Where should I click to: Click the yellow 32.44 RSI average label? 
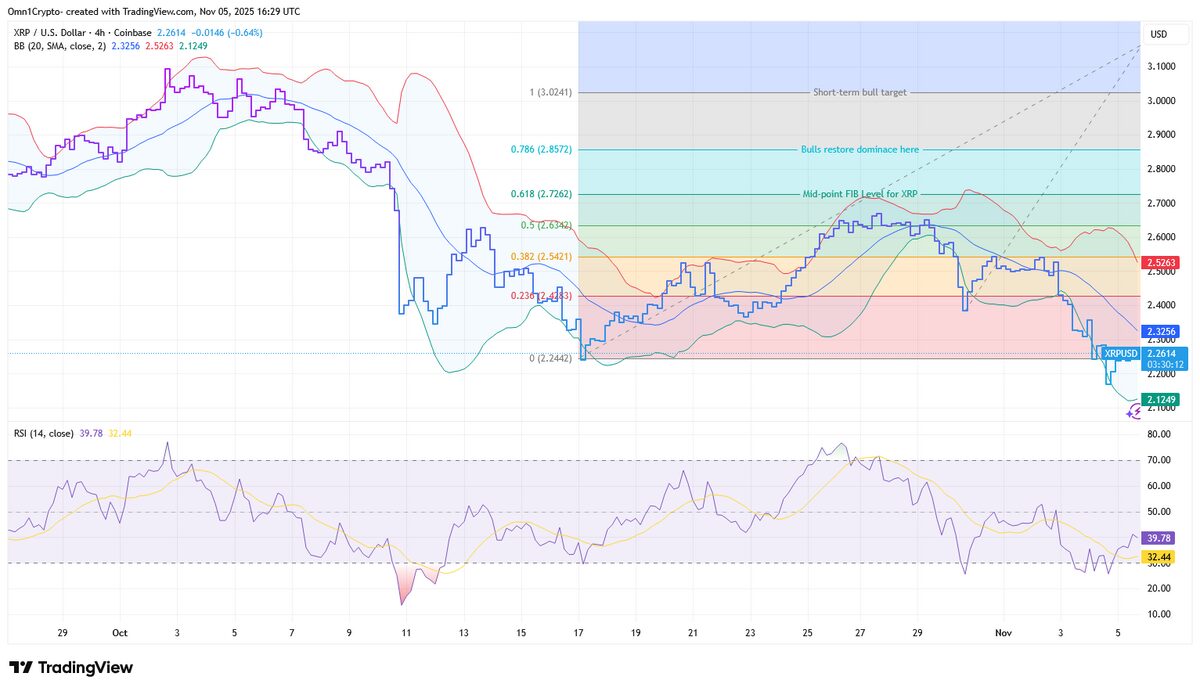coord(1159,556)
